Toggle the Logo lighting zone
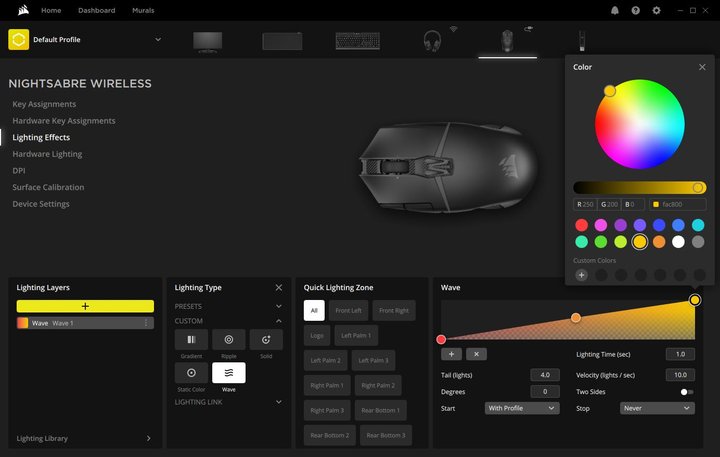The width and height of the screenshot is (720, 457). (316, 336)
